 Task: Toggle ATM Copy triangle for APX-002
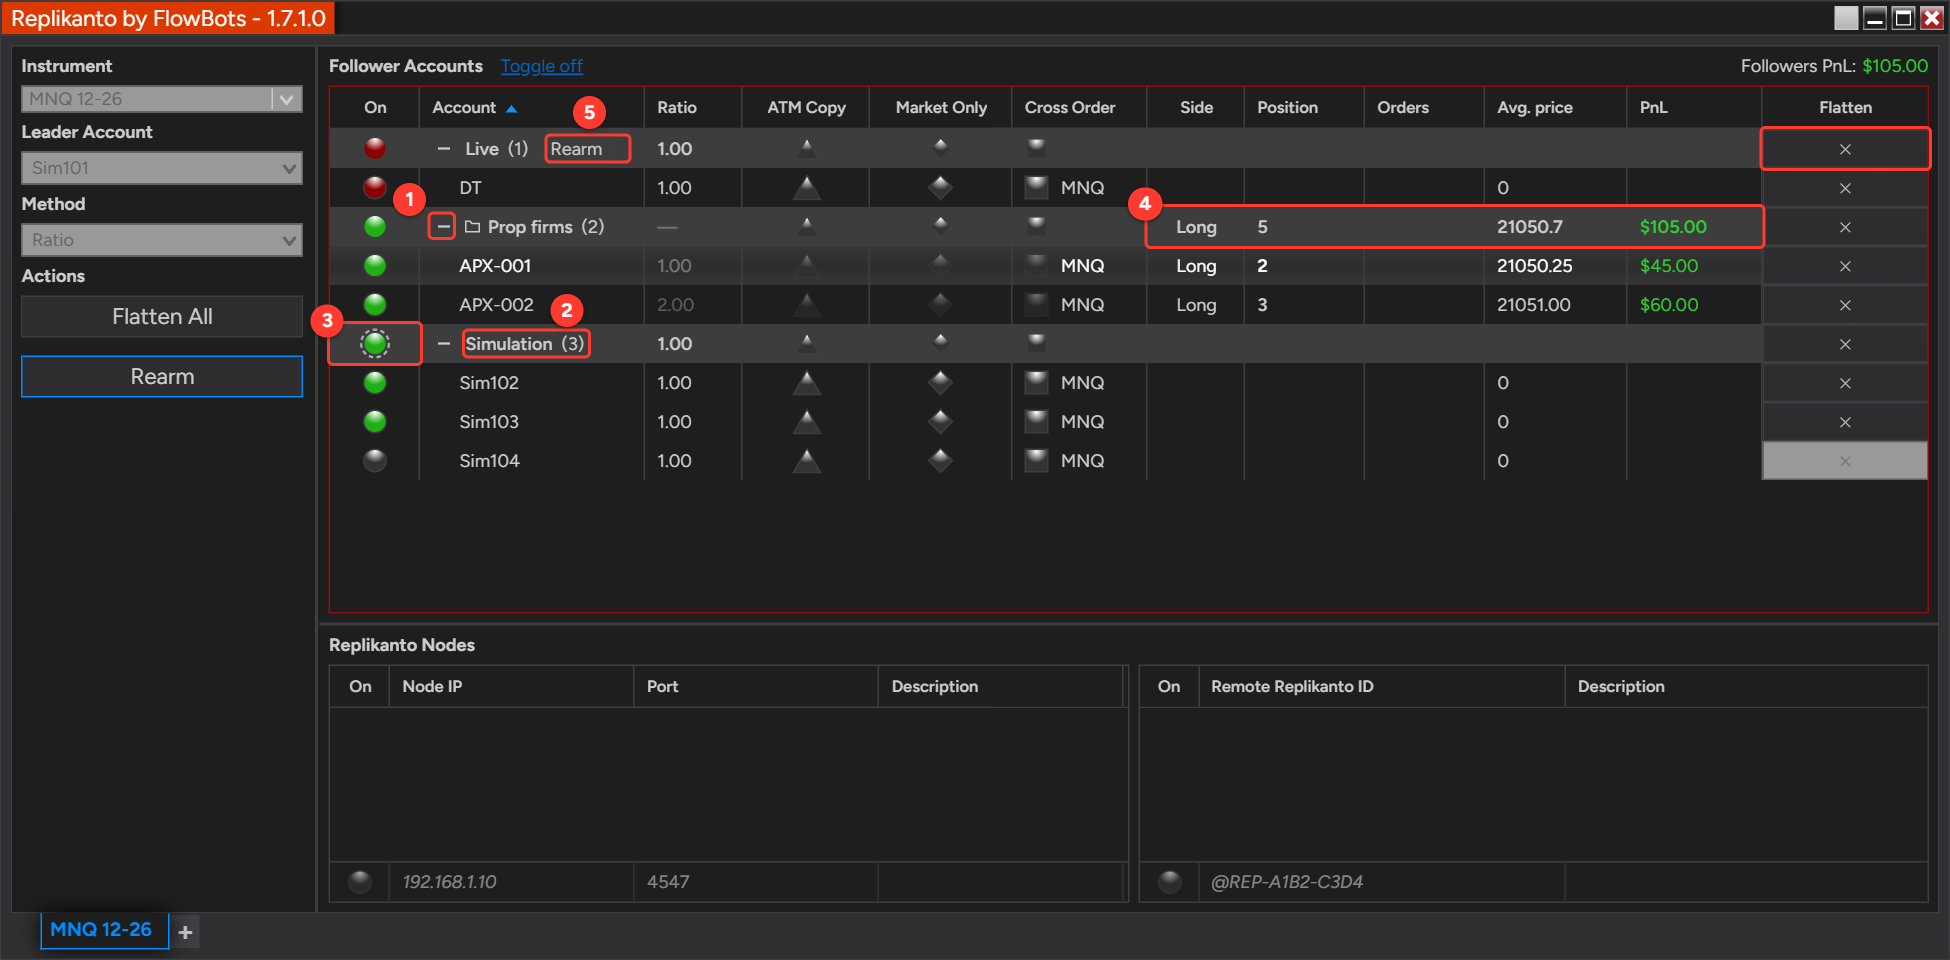(806, 304)
